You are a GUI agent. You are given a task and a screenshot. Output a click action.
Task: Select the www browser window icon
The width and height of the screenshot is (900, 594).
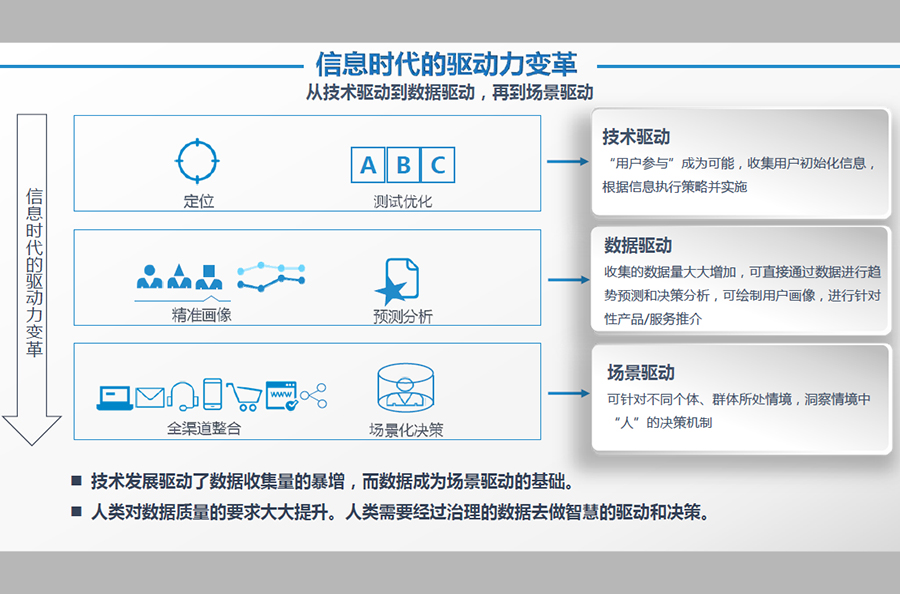[281, 396]
